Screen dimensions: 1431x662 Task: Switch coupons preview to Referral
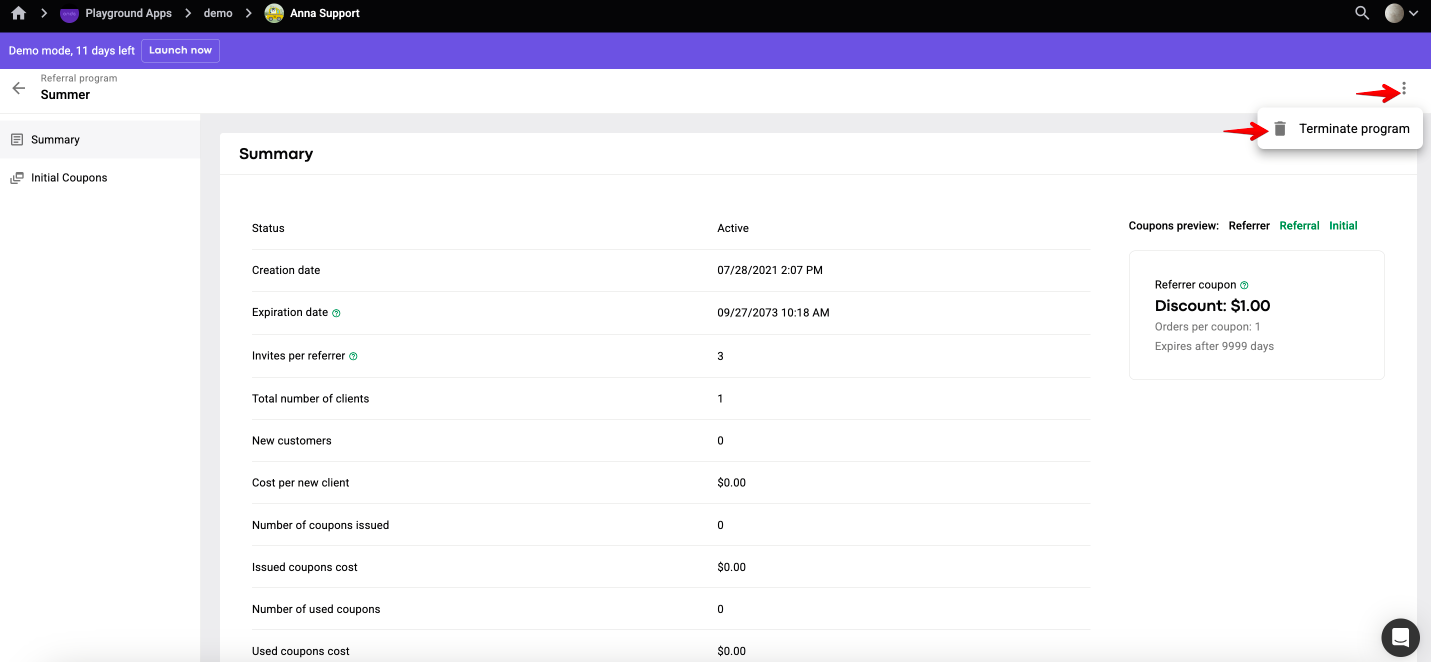point(1299,226)
